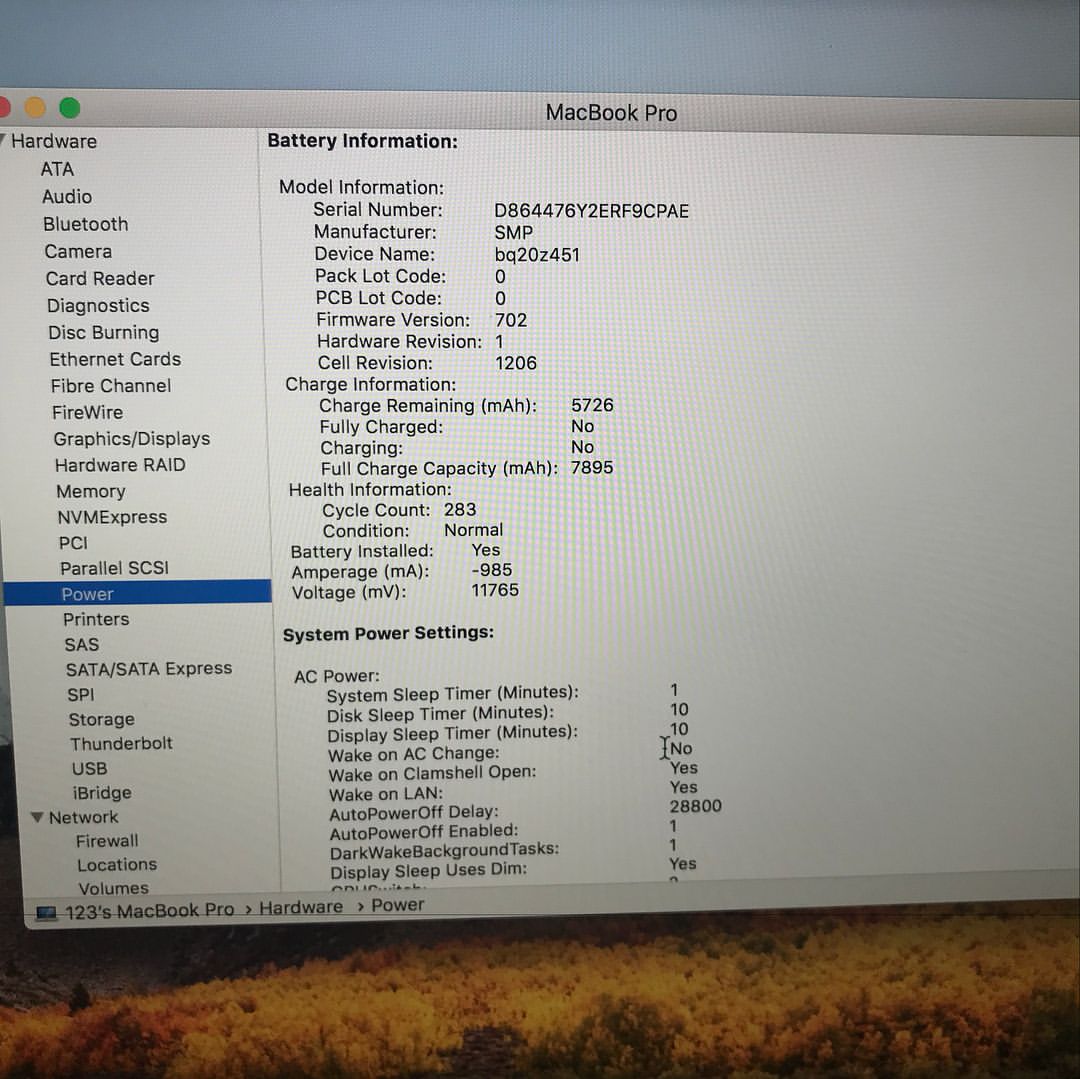Screen dimensions: 1080x1079
Task: Click the Model Information label
Action: tap(362, 187)
